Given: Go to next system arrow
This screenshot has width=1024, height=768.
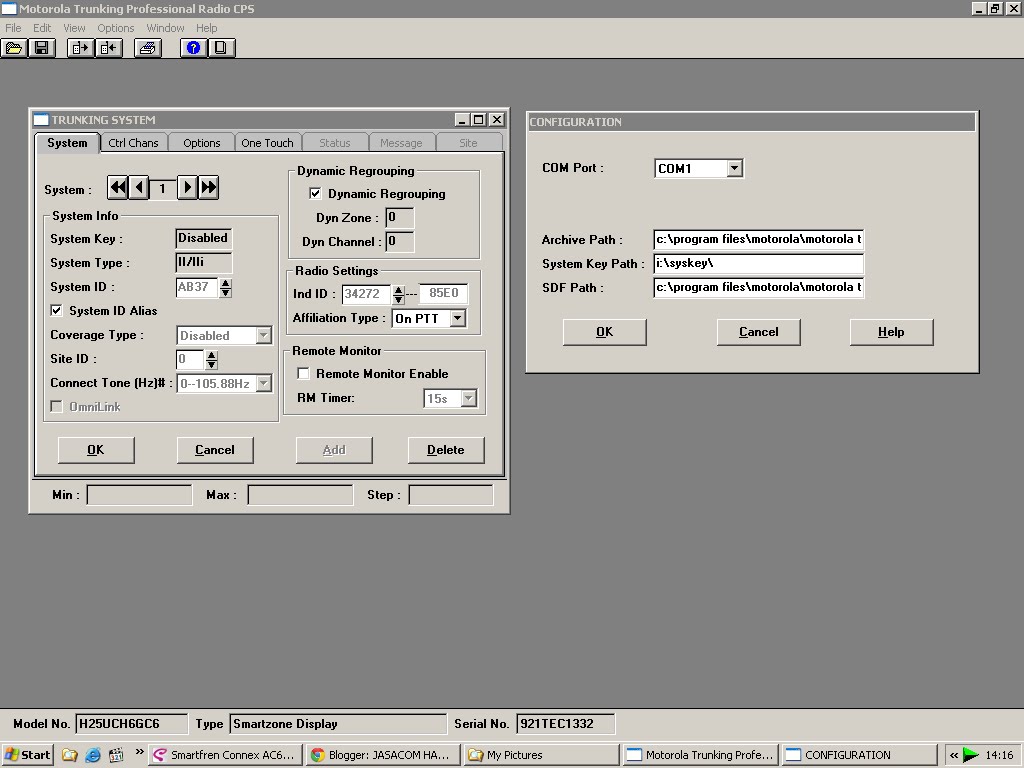Looking at the screenshot, I should point(187,188).
